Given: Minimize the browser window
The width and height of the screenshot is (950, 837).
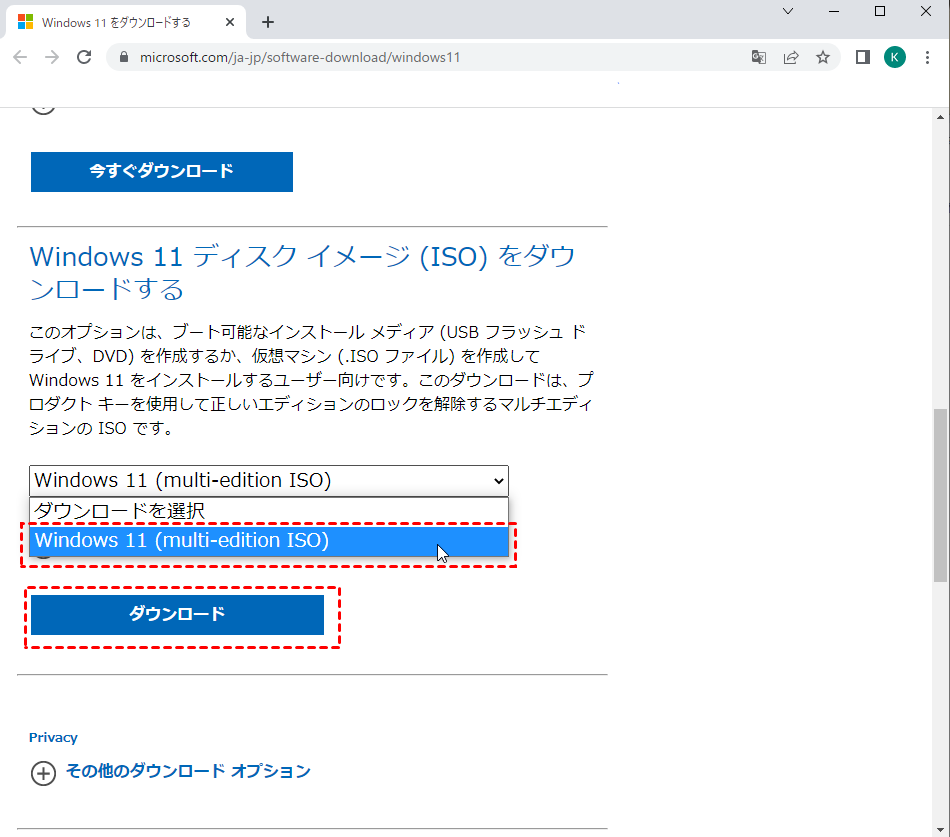Looking at the screenshot, I should pos(834,11).
